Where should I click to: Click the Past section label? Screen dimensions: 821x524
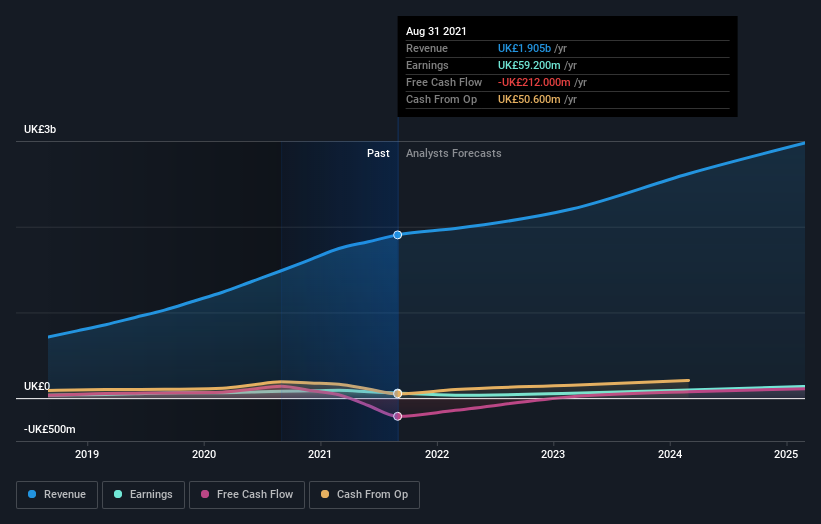(x=378, y=153)
